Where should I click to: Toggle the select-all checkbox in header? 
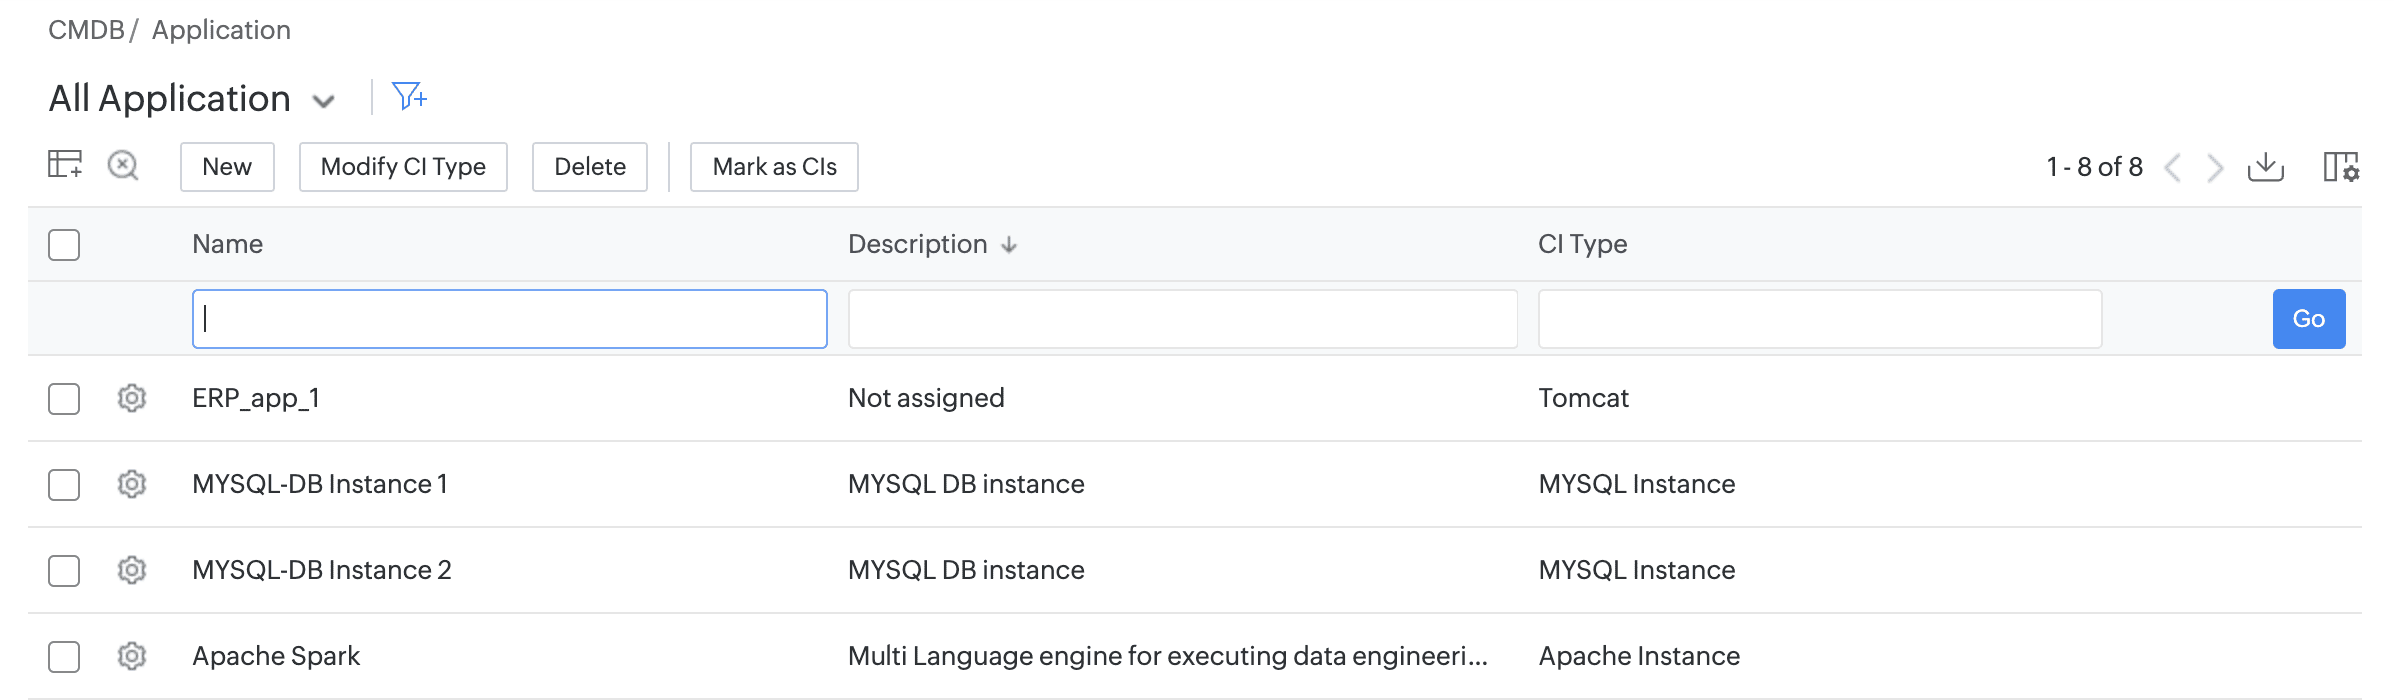point(64,245)
